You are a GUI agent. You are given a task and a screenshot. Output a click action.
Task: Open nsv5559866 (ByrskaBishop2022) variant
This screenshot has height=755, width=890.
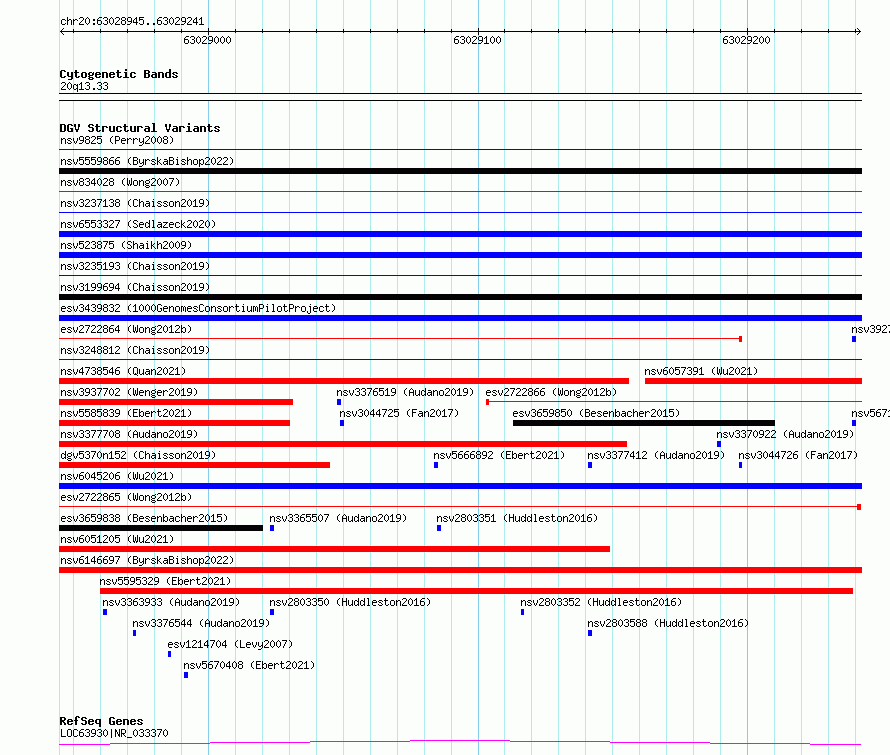pos(147,161)
